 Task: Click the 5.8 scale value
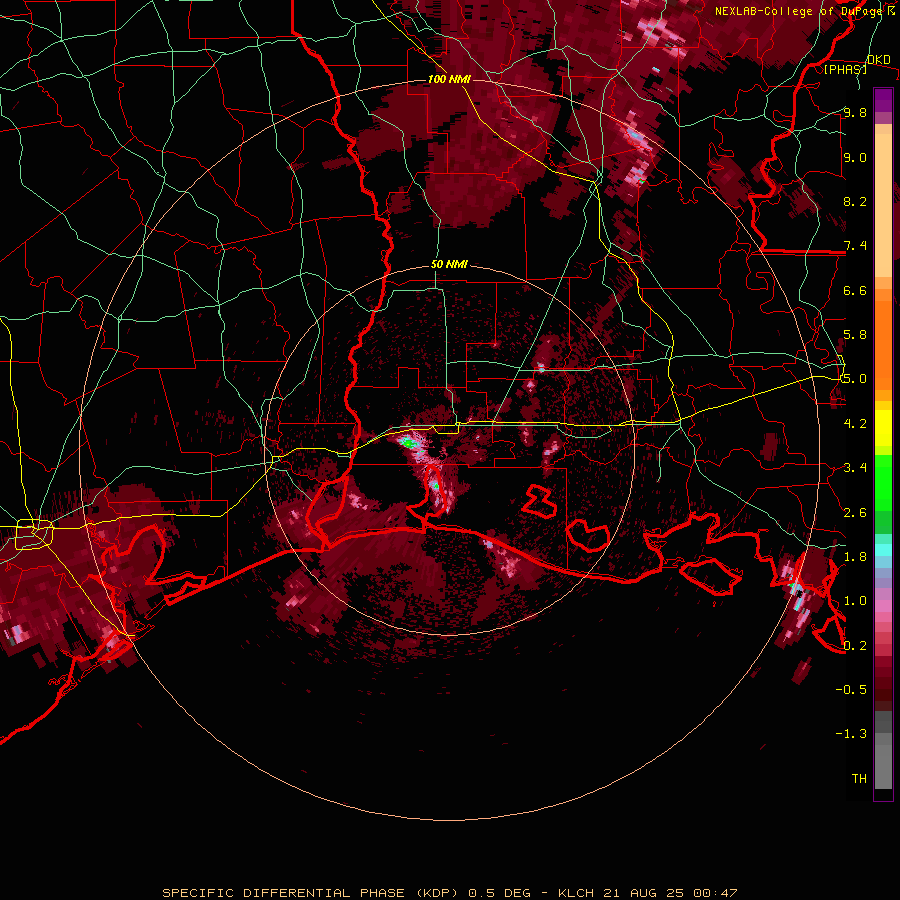coord(855,335)
